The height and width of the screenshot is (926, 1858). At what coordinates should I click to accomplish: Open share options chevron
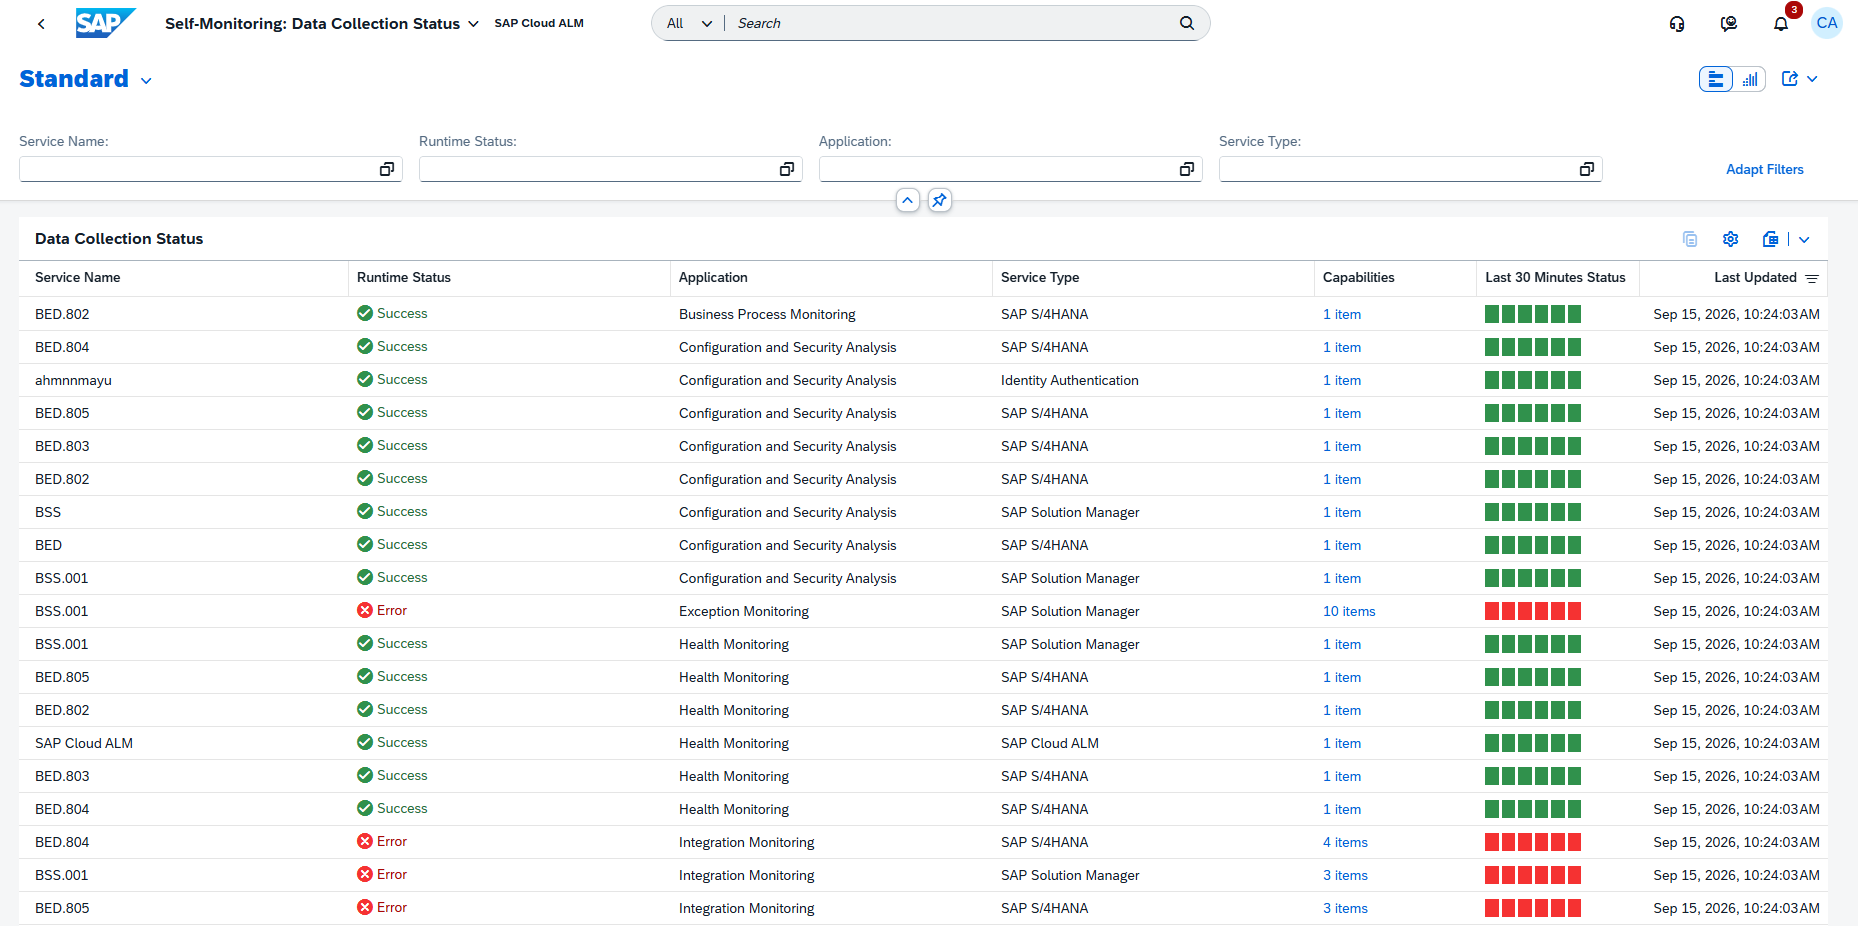pyautogui.click(x=1812, y=79)
